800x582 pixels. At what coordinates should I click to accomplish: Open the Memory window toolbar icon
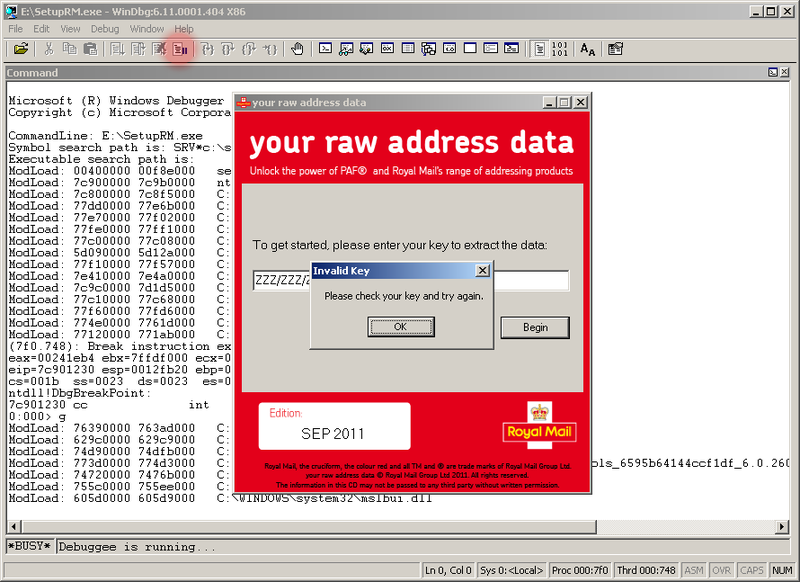click(408, 49)
